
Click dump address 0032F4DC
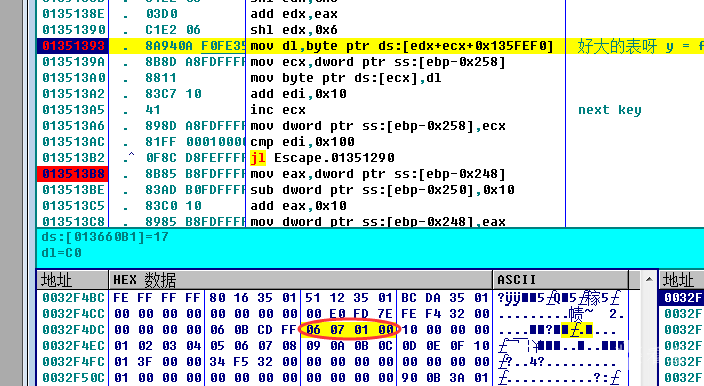73,330
